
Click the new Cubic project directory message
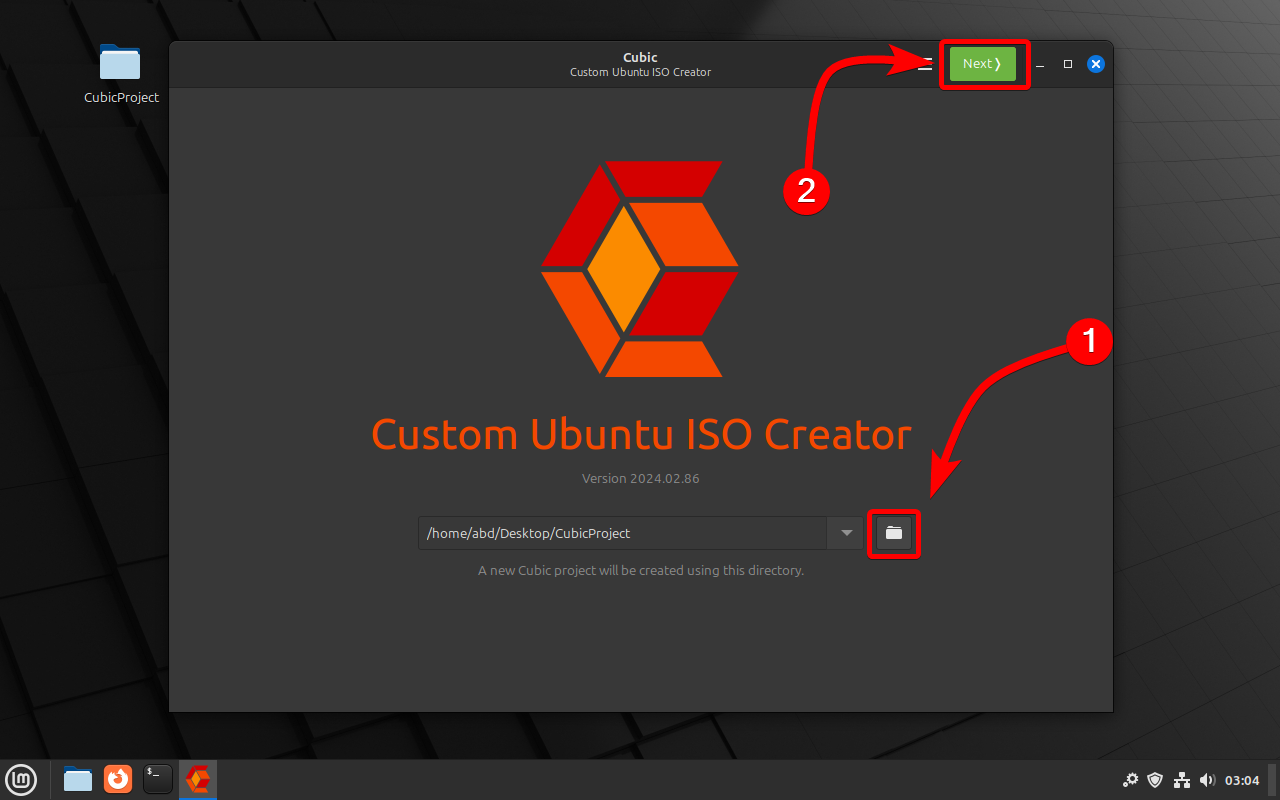coord(641,571)
